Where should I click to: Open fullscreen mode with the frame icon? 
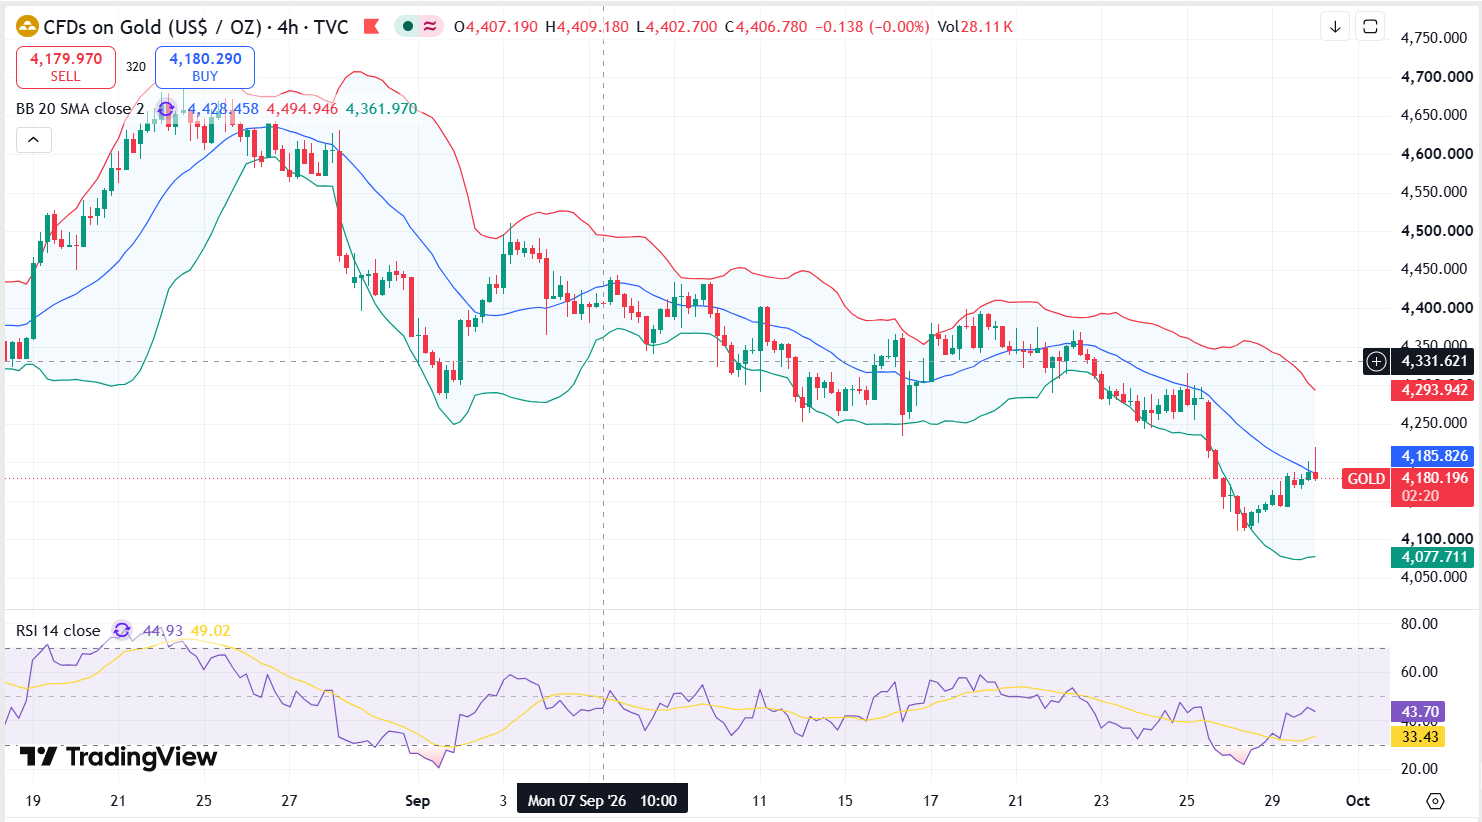tap(1370, 27)
